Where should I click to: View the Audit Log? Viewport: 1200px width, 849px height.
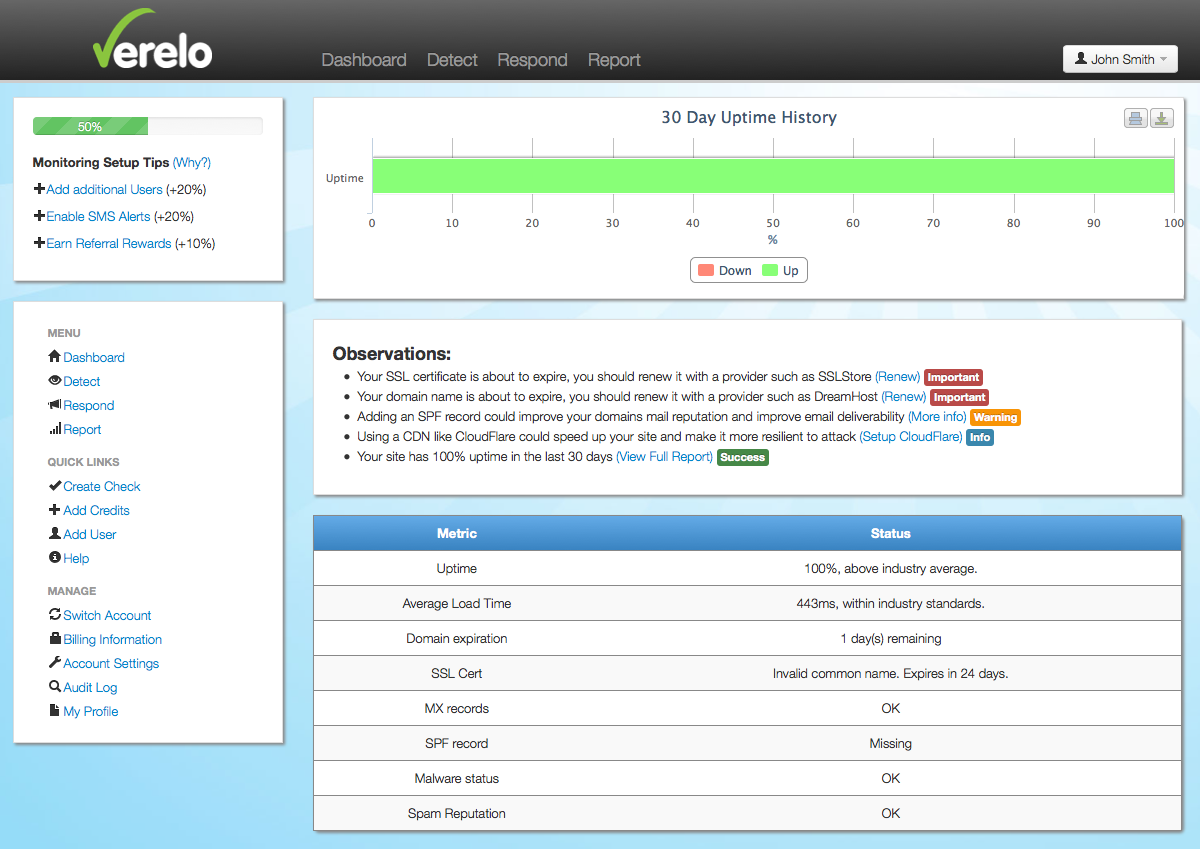[90, 687]
